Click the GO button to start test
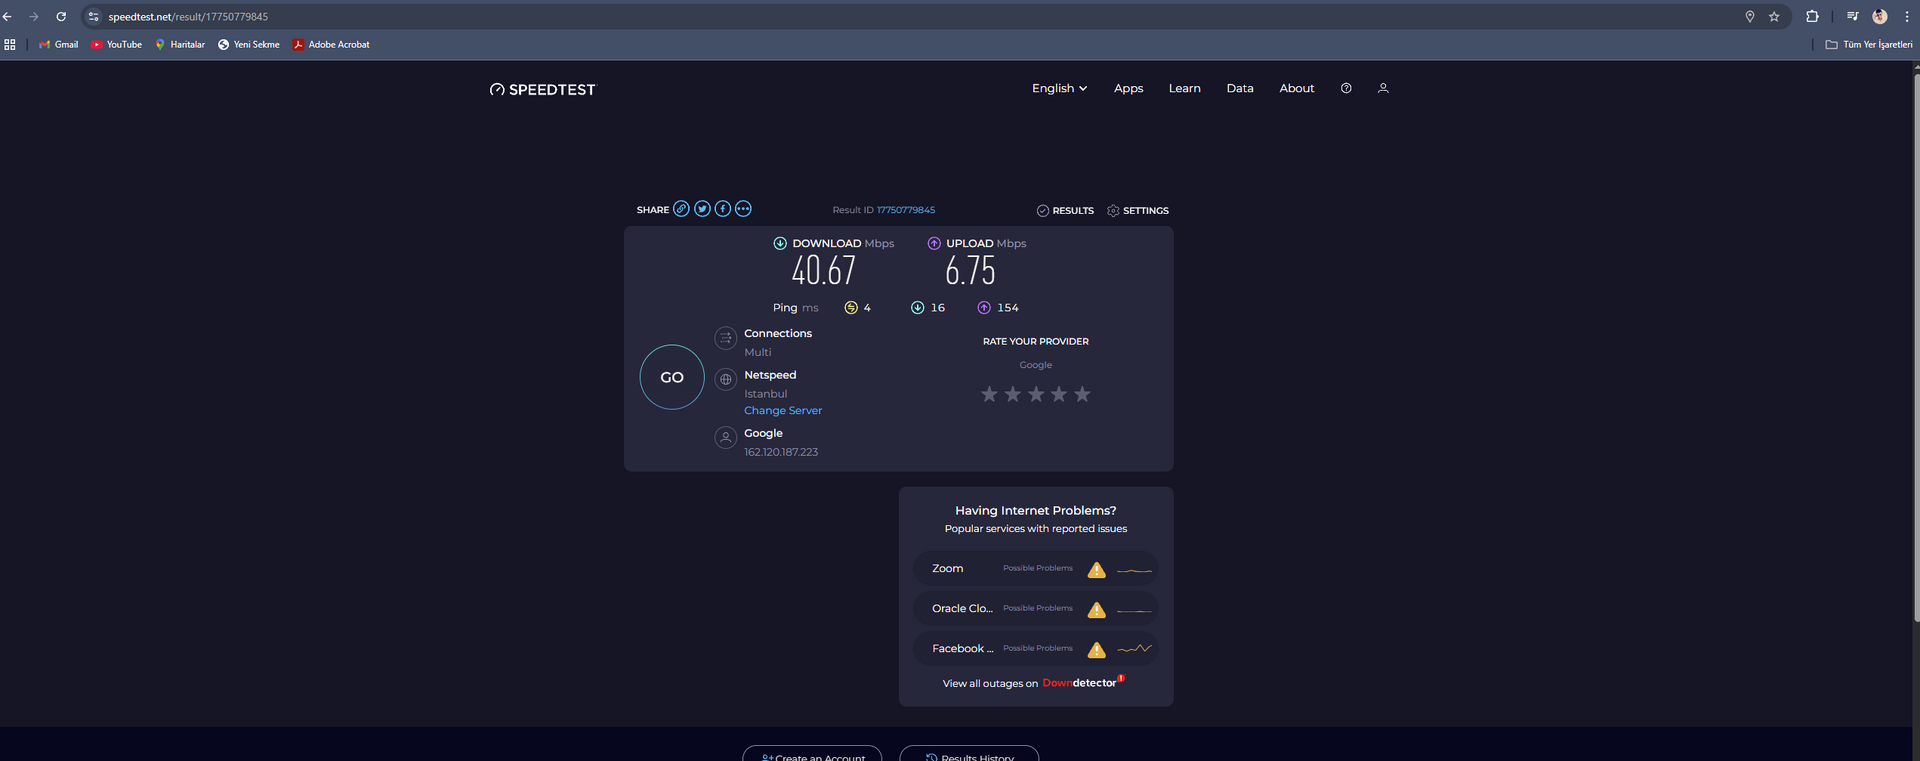 pyautogui.click(x=672, y=377)
